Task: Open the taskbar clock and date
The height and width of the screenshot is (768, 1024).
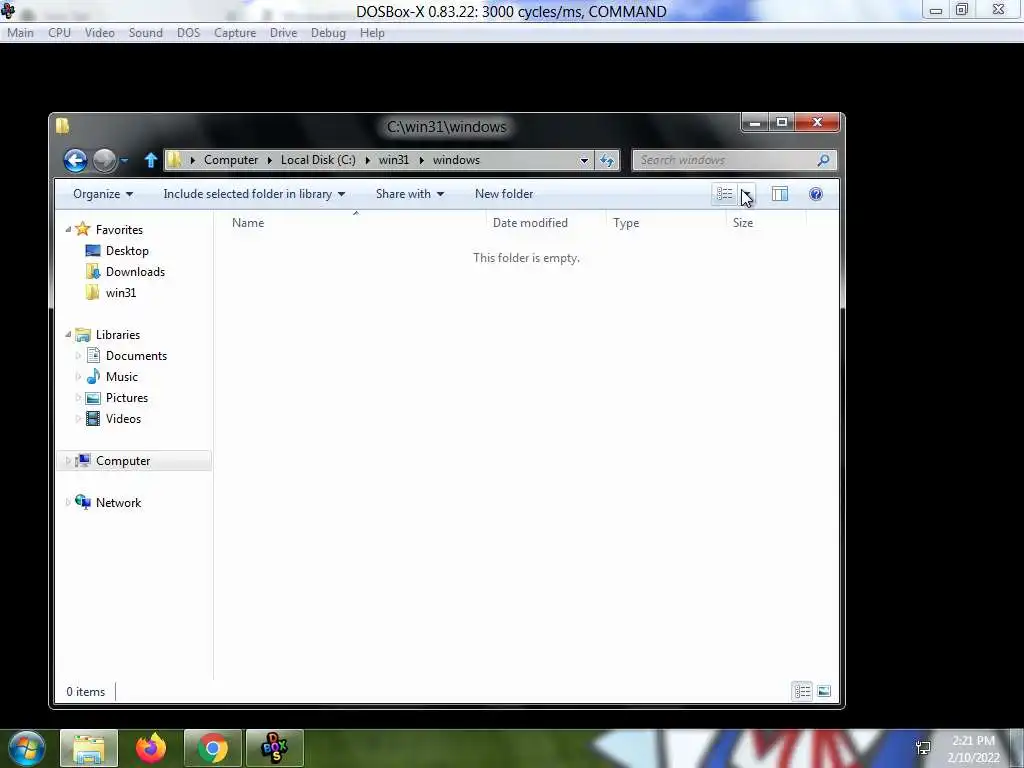Action: click(x=974, y=749)
